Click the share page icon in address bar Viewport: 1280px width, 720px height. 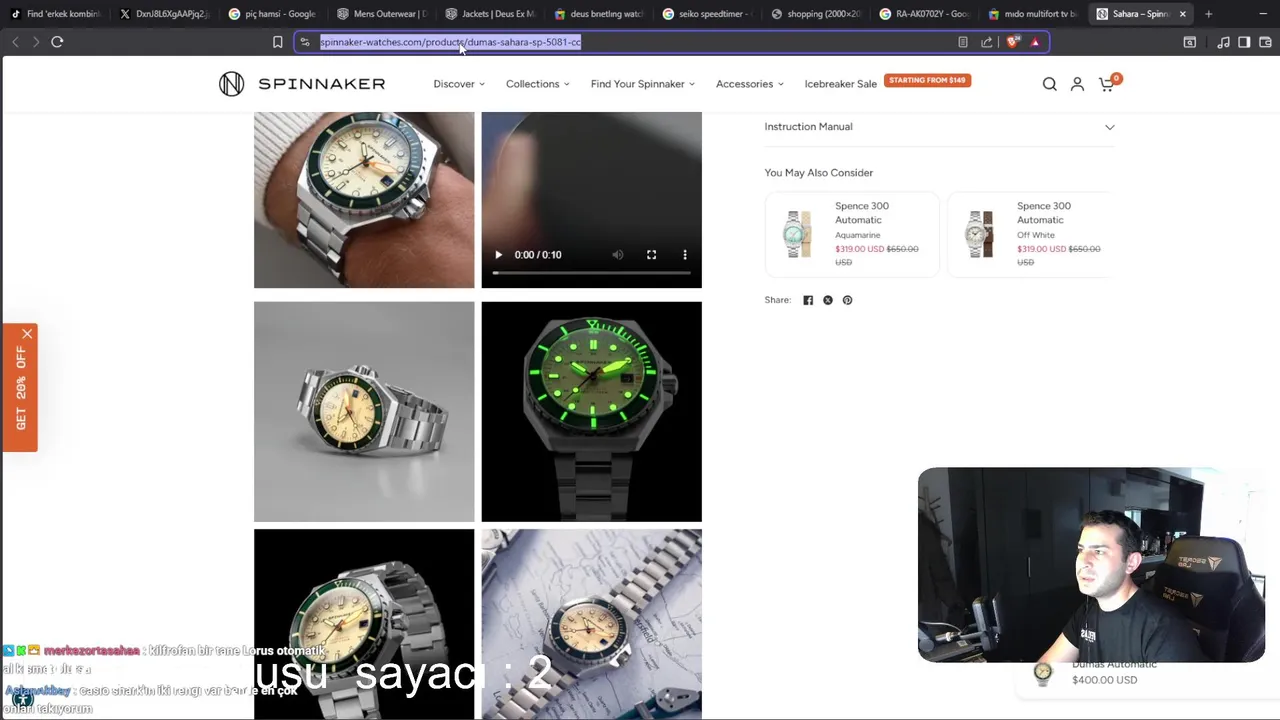(x=987, y=42)
